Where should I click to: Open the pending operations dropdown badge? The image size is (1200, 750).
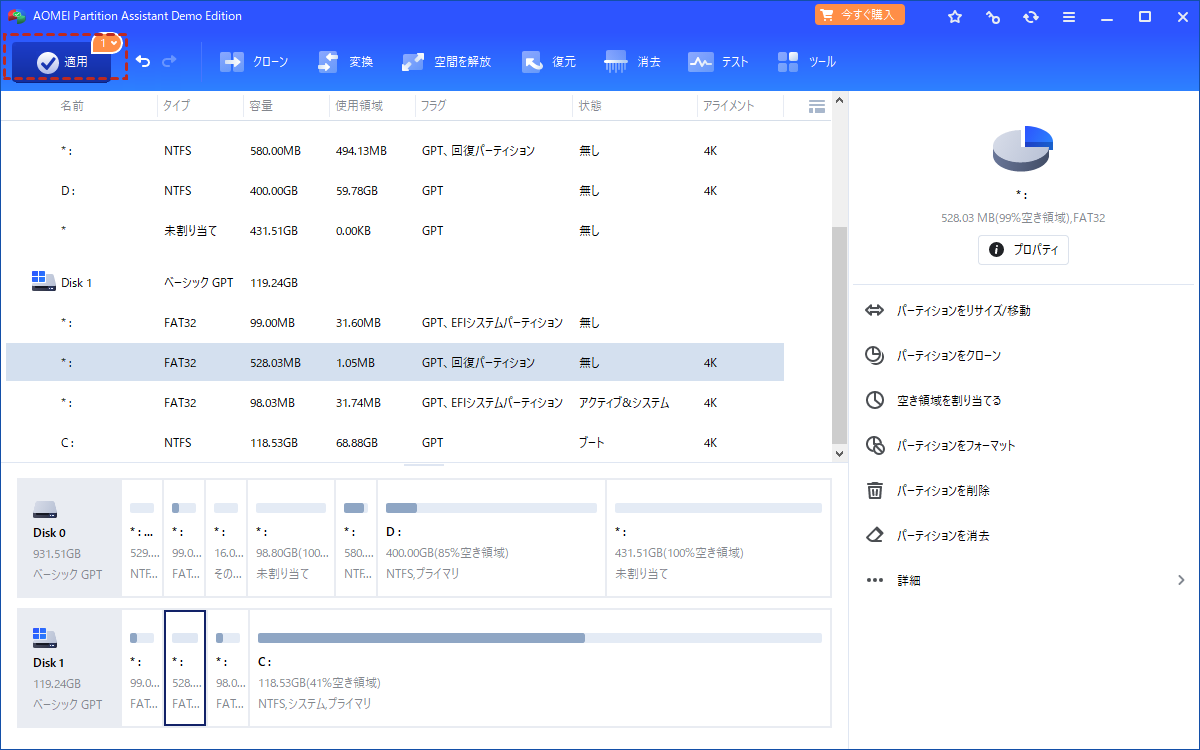tap(107, 43)
